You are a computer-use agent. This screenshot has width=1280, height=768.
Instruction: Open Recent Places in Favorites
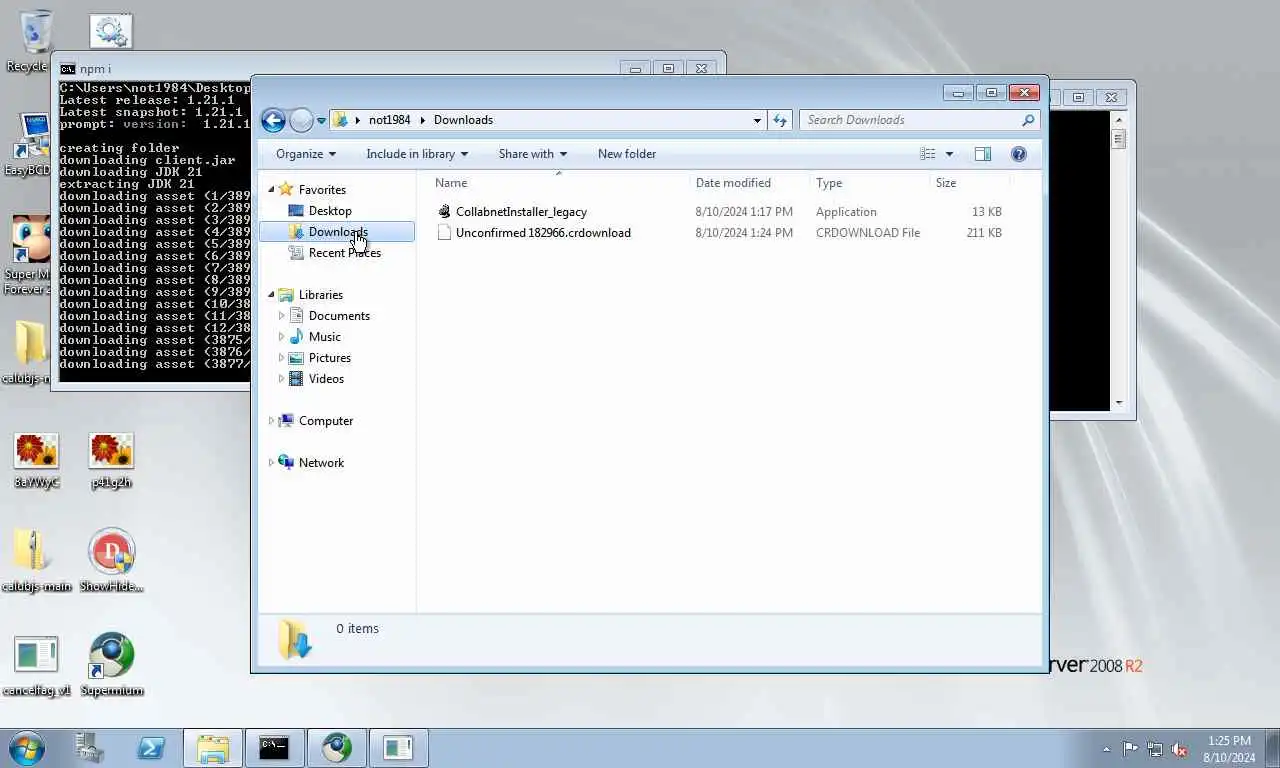[345, 253]
